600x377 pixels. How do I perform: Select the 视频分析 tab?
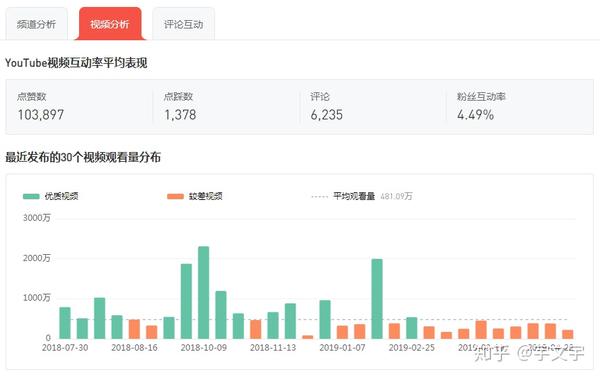point(110,24)
